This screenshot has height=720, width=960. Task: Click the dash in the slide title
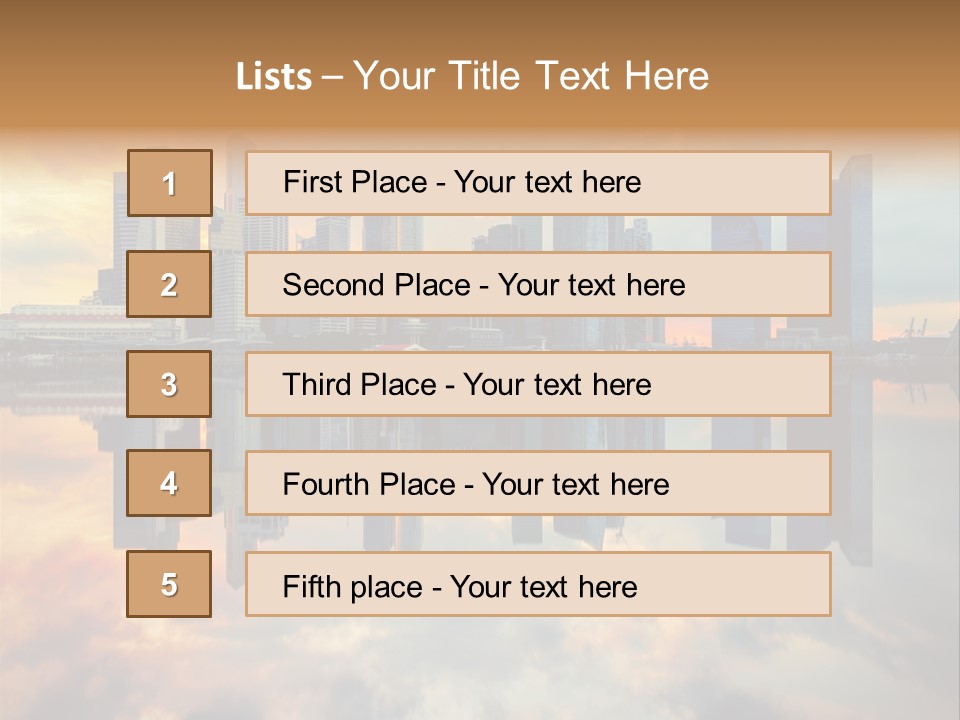(332, 77)
